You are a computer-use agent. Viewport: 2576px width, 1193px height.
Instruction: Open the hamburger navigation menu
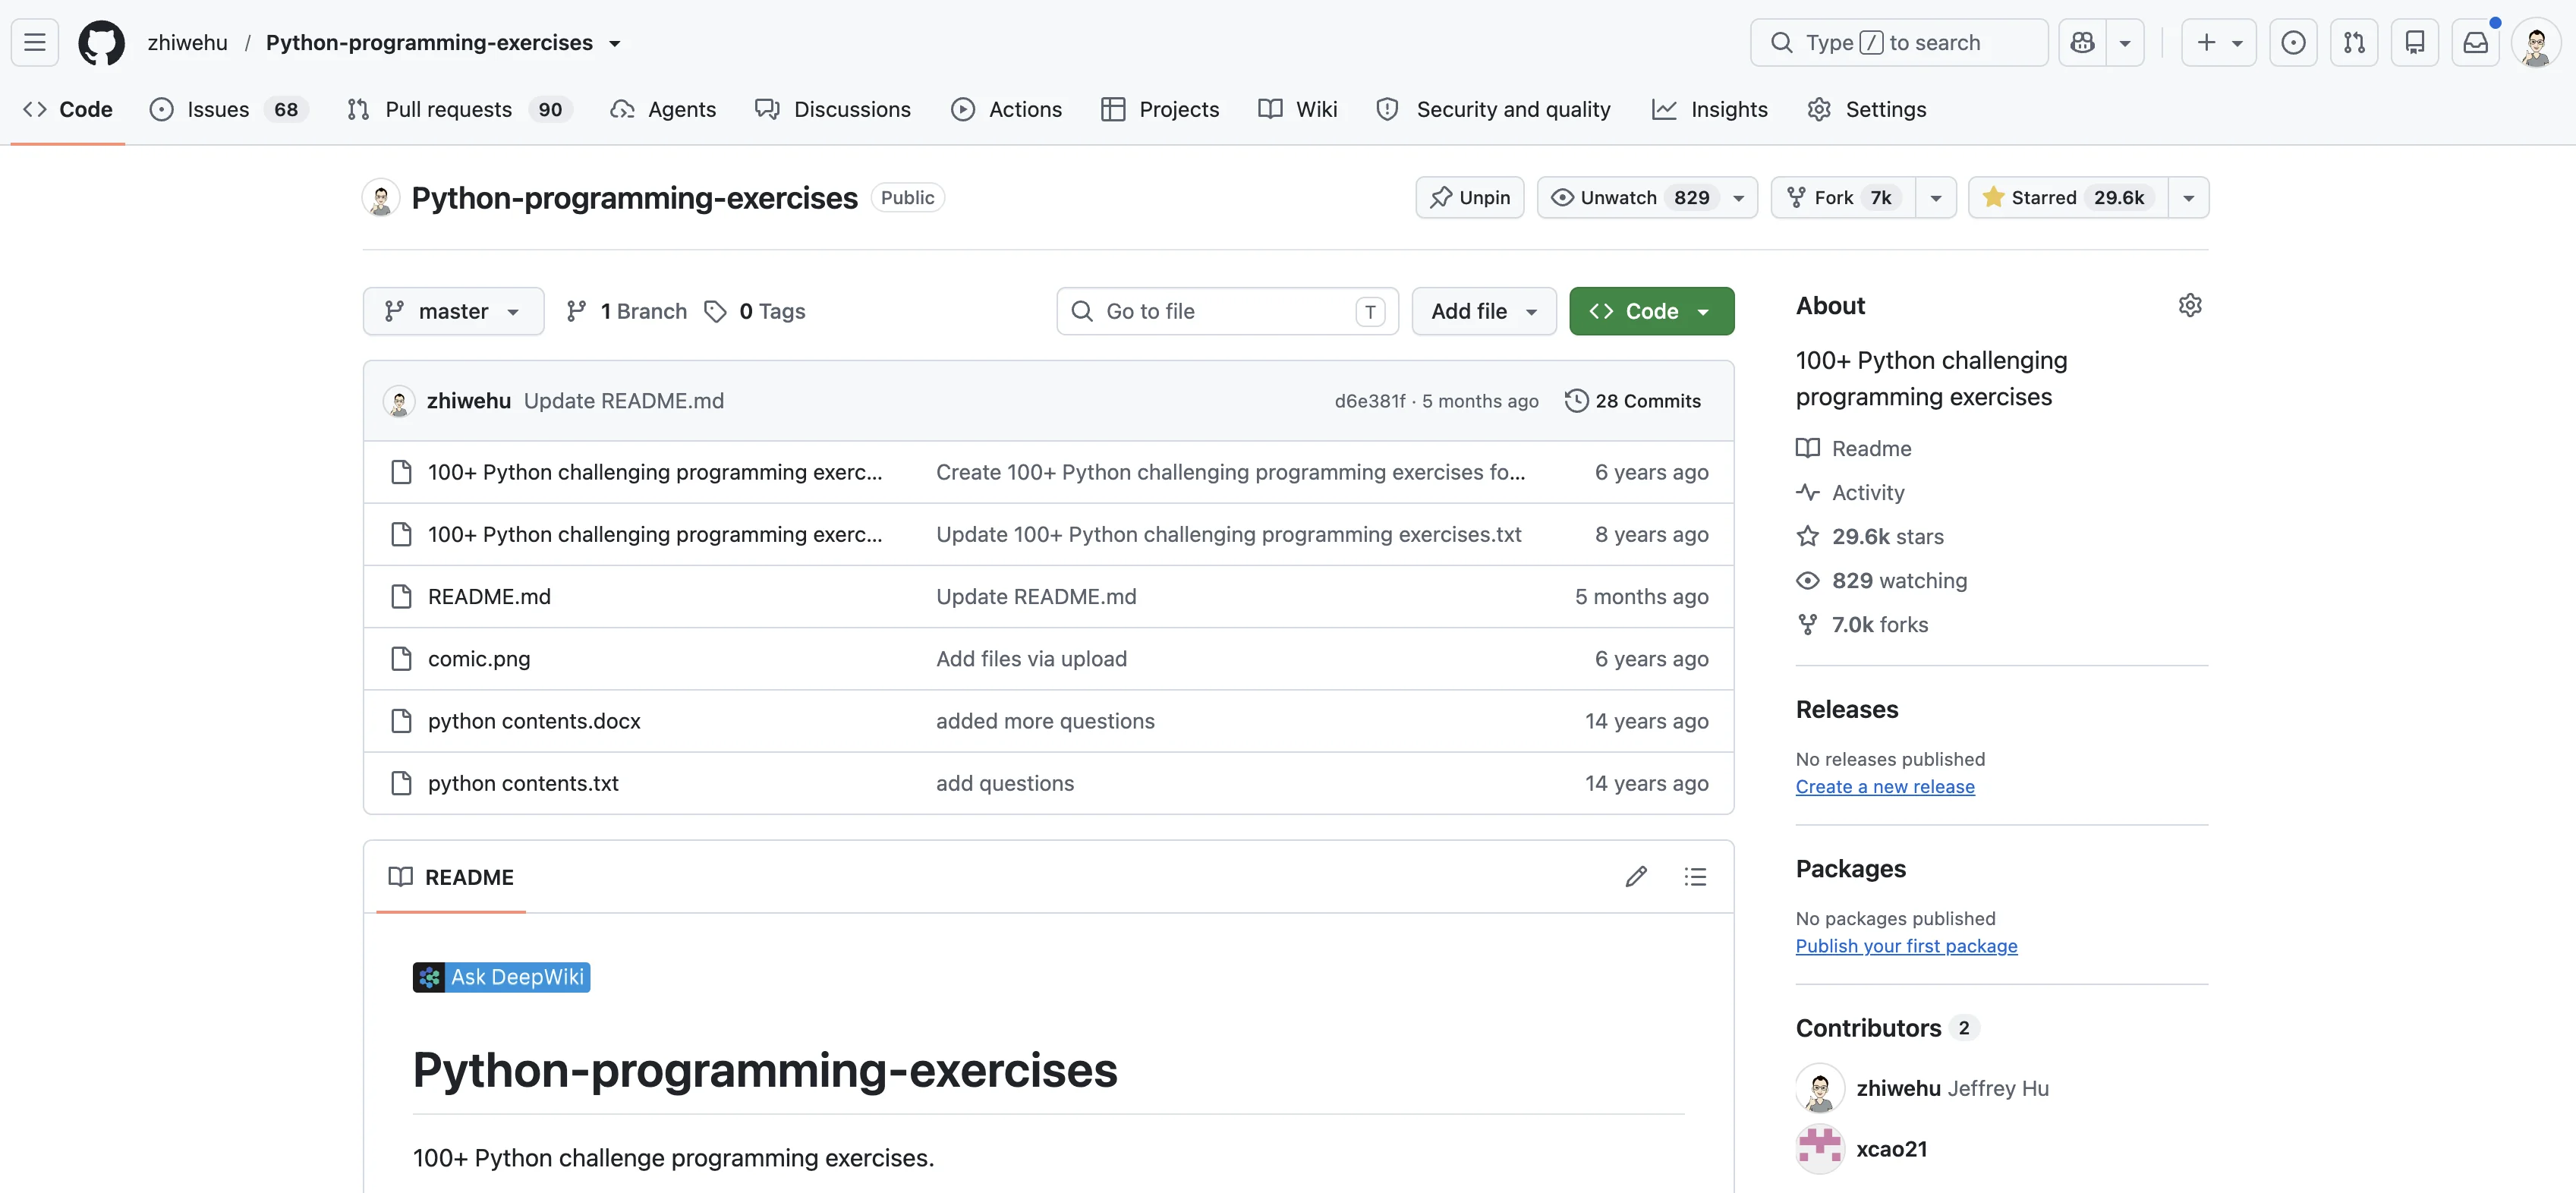[35, 42]
